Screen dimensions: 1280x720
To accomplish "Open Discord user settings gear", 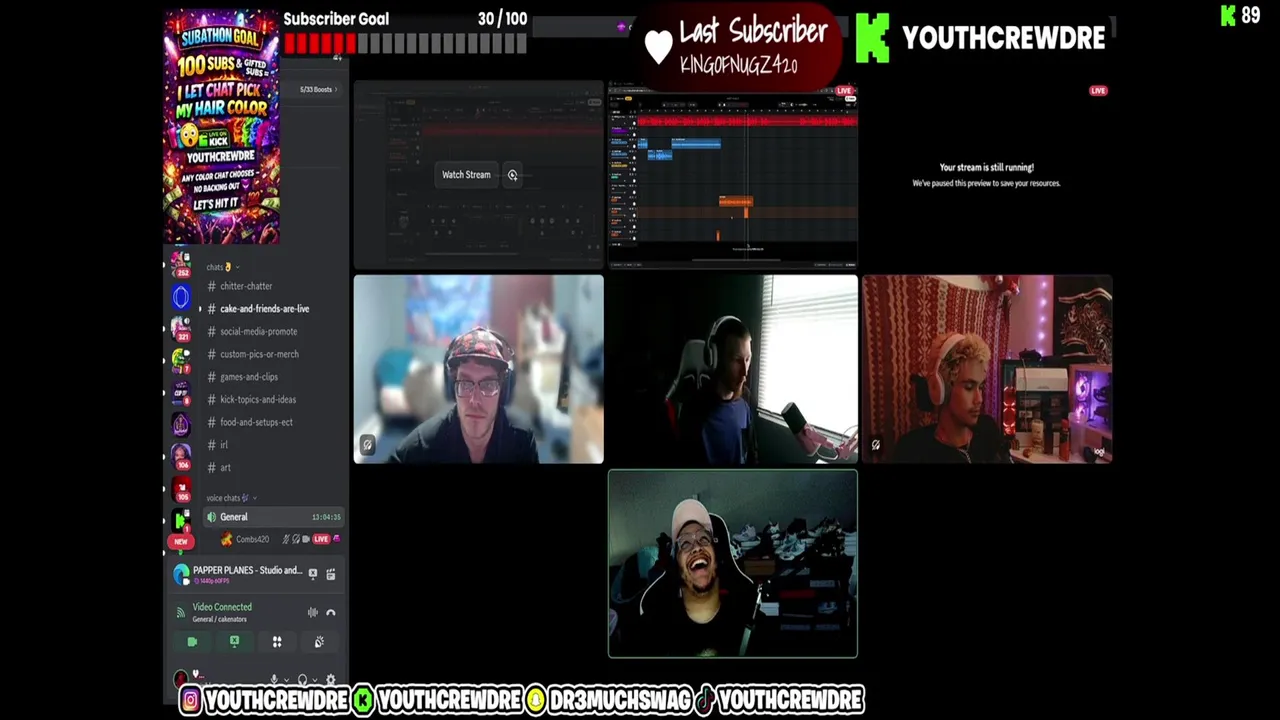I will coord(331,679).
